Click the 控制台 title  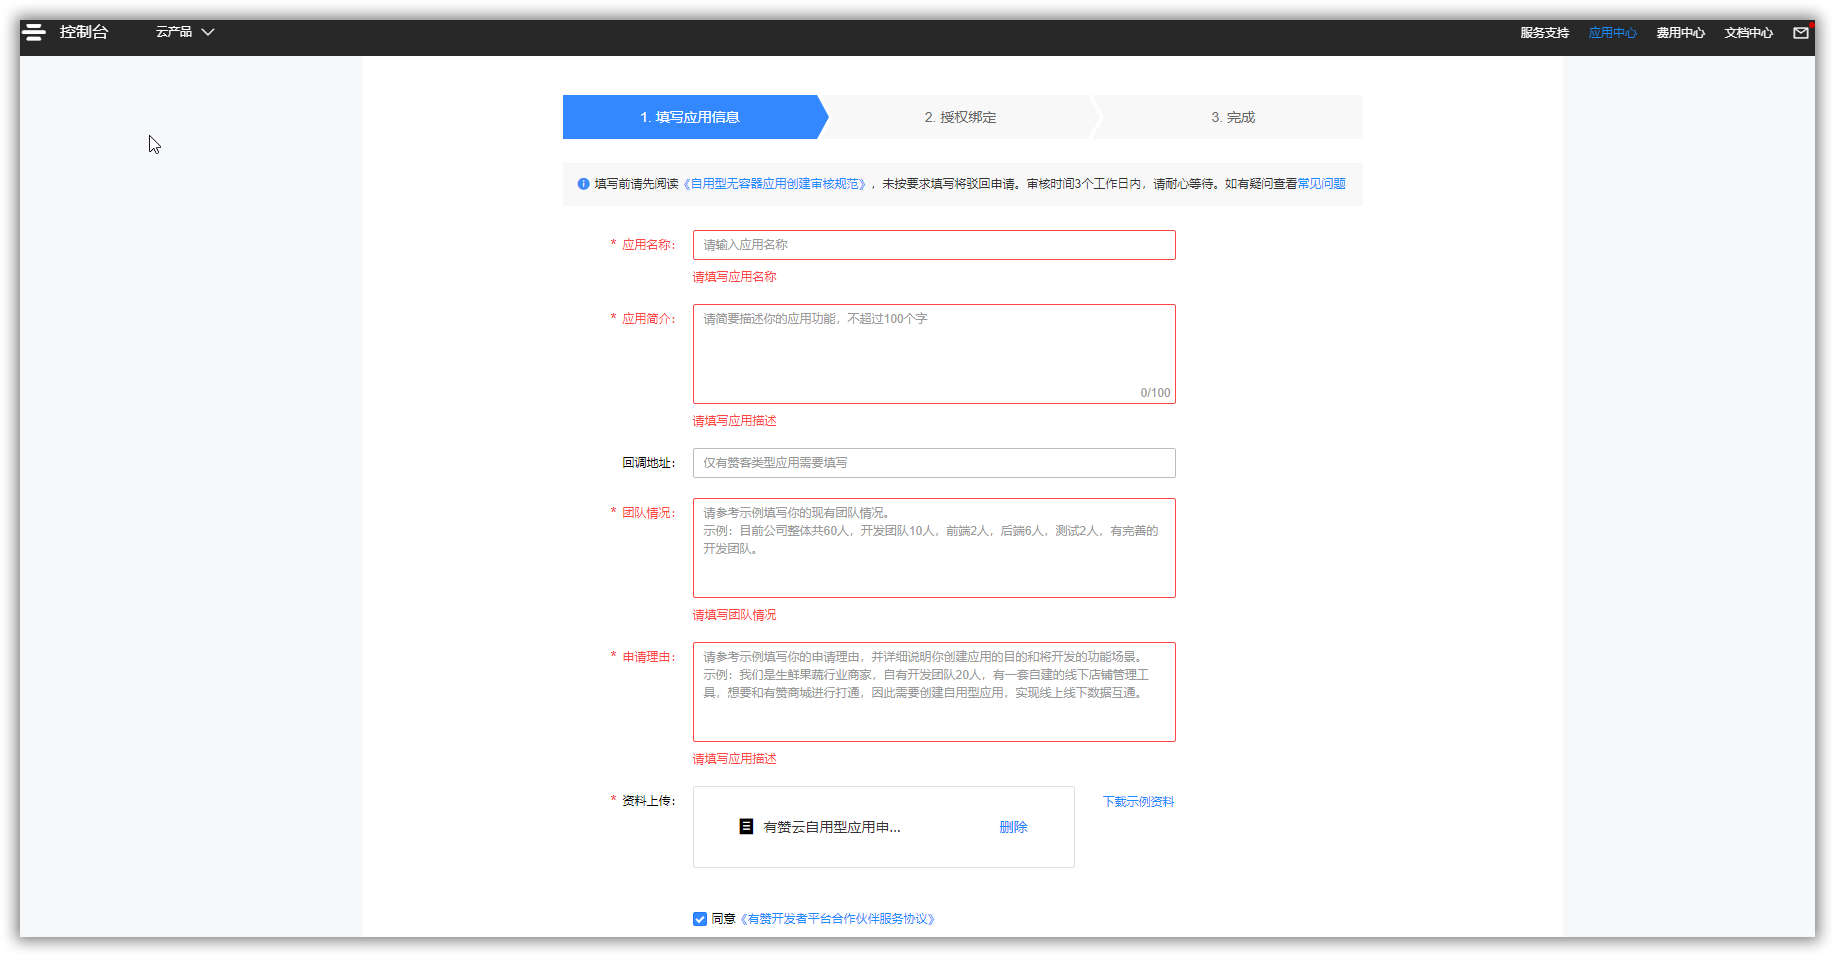(84, 32)
